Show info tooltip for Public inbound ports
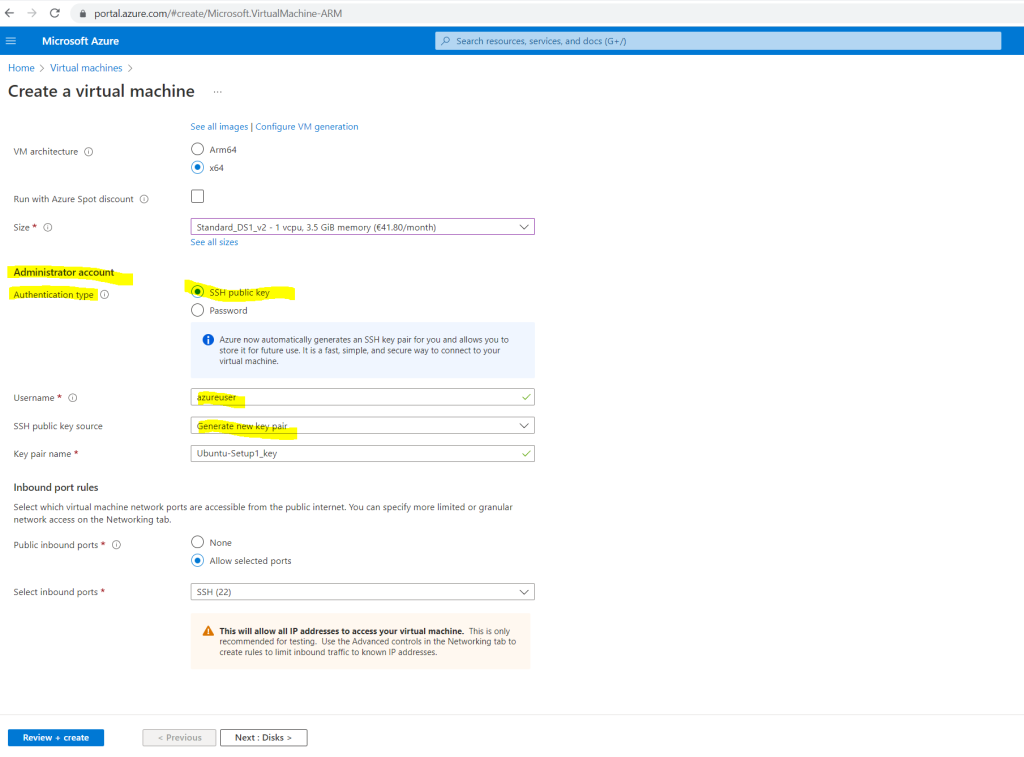The height and width of the screenshot is (757, 1024). click(116, 545)
